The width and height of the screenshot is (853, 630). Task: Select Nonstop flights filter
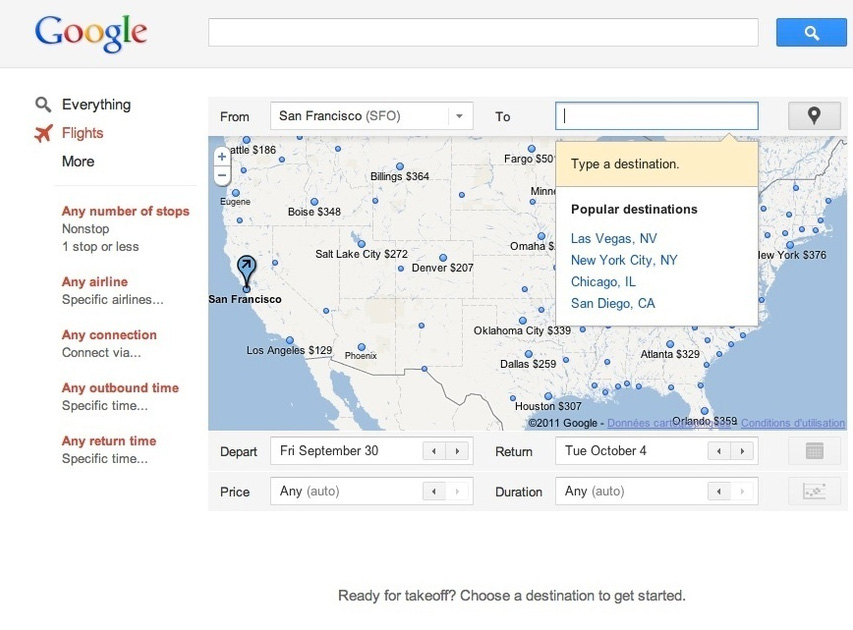click(x=85, y=228)
